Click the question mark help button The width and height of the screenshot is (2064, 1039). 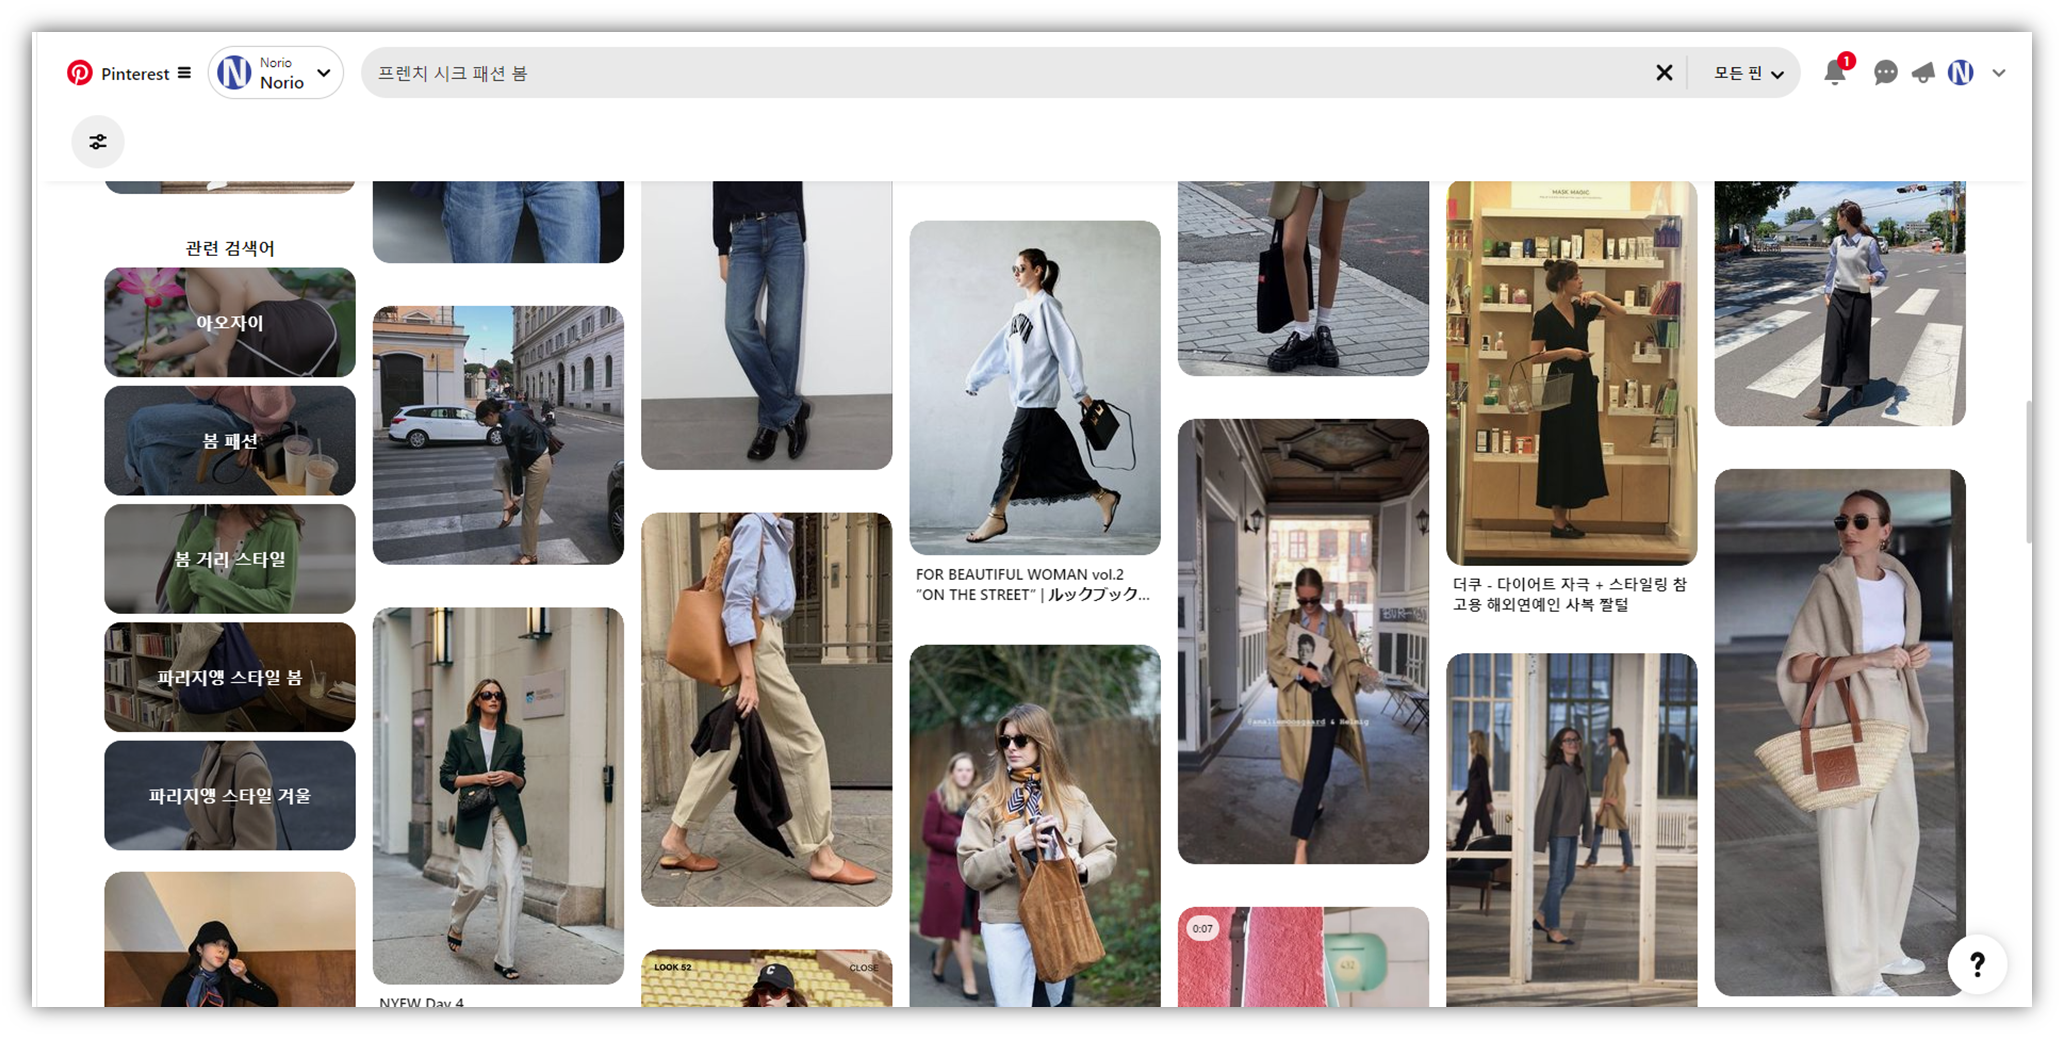(x=1977, y=964)
